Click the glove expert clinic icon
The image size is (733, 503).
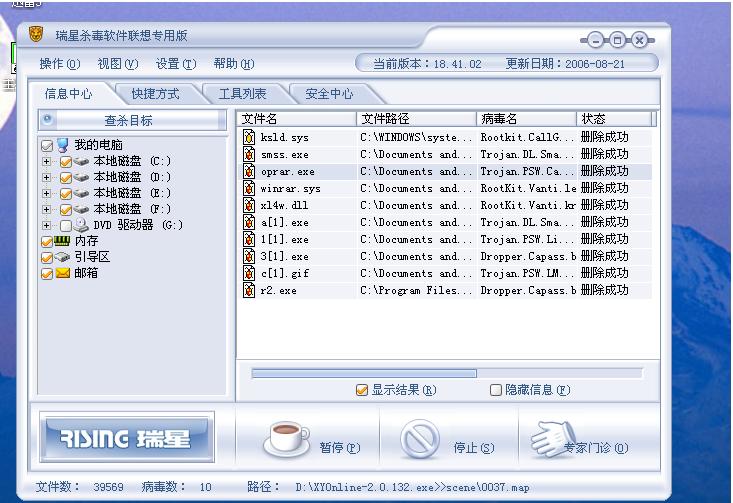pos(553,438)
